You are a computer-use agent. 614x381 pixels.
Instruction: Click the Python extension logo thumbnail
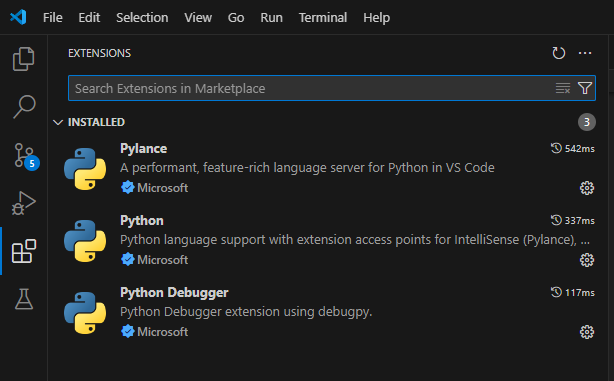tap(85, 241)
